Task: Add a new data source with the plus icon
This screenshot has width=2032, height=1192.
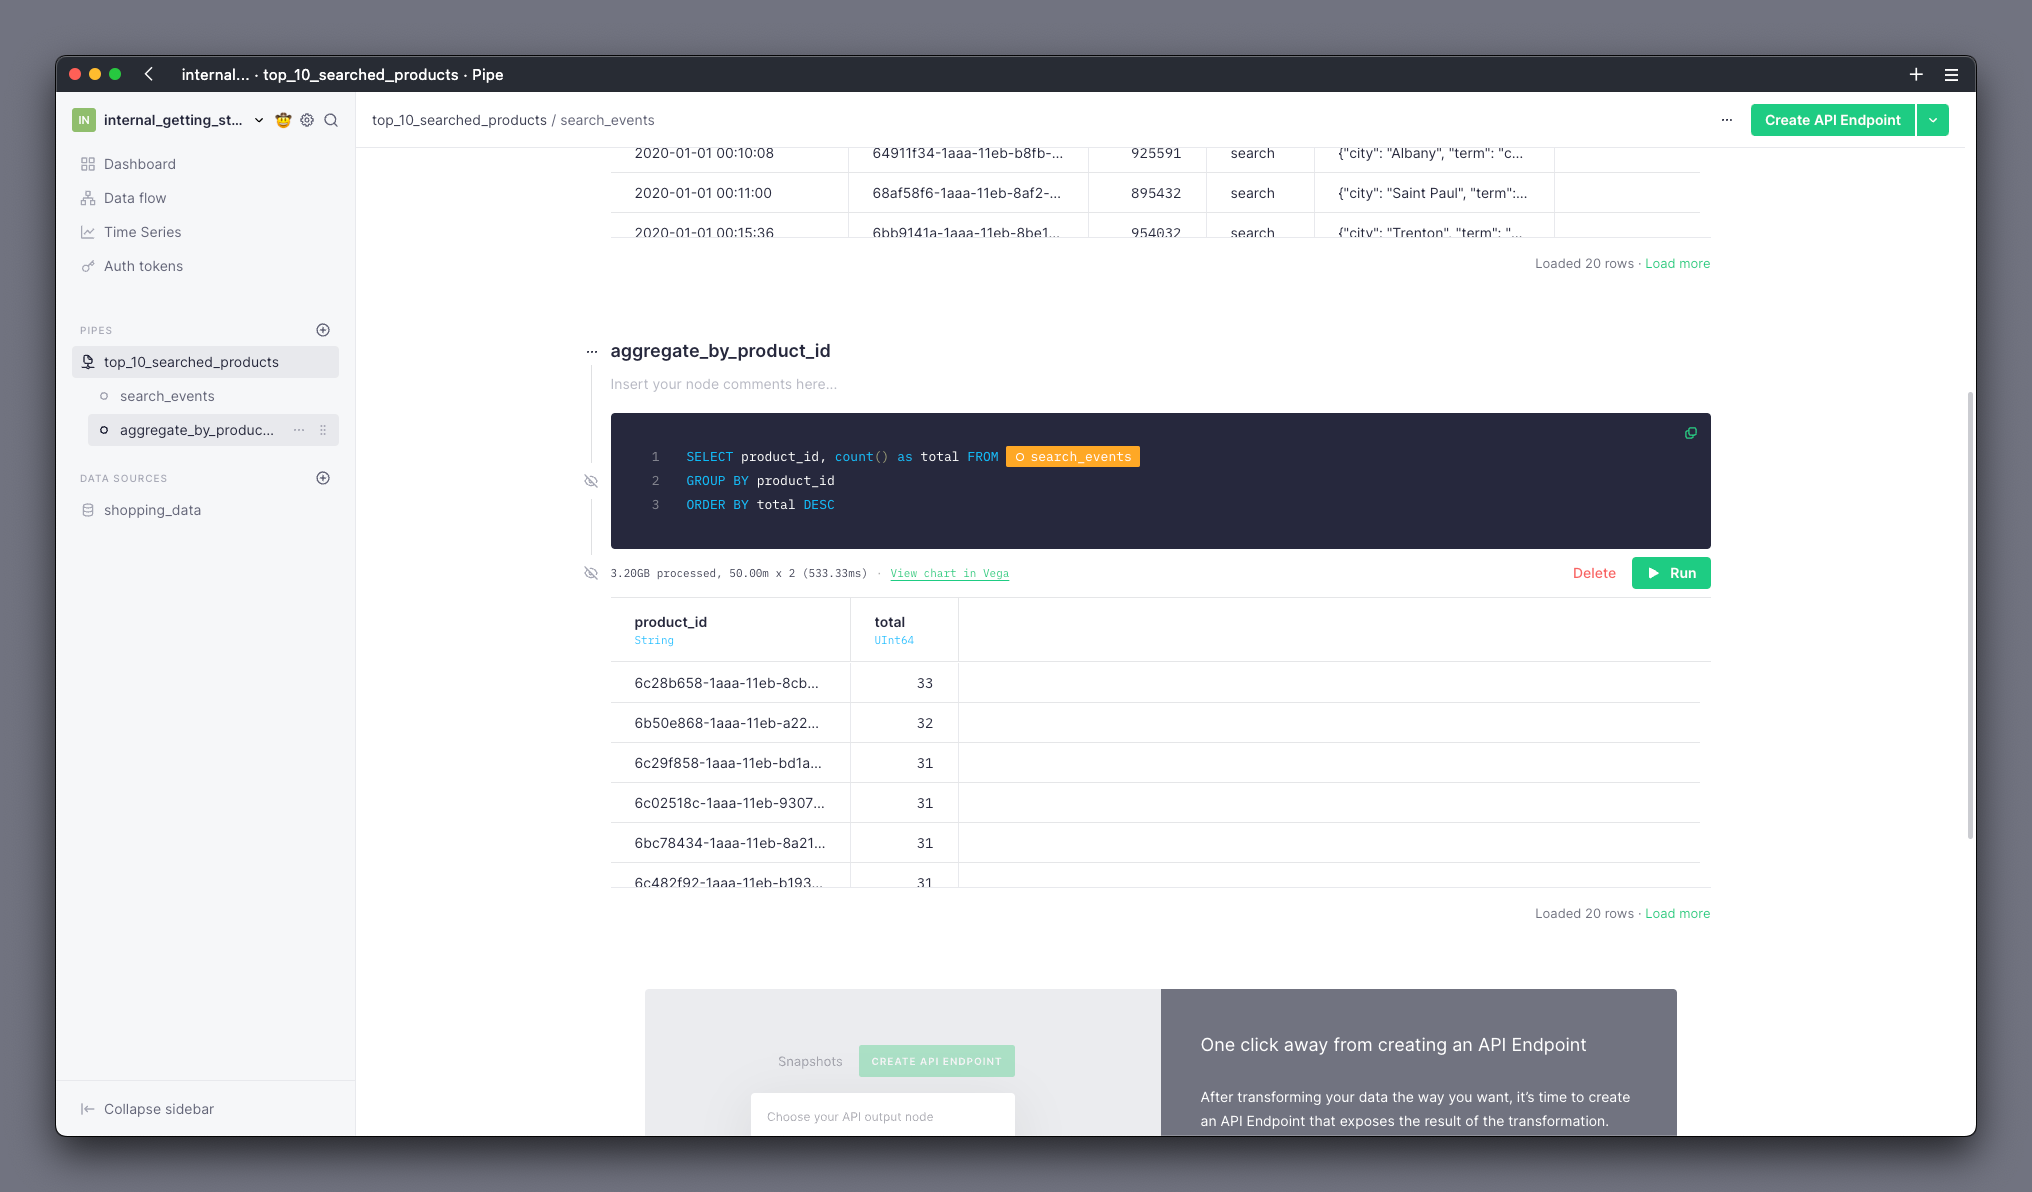Action: pos(323,478)
